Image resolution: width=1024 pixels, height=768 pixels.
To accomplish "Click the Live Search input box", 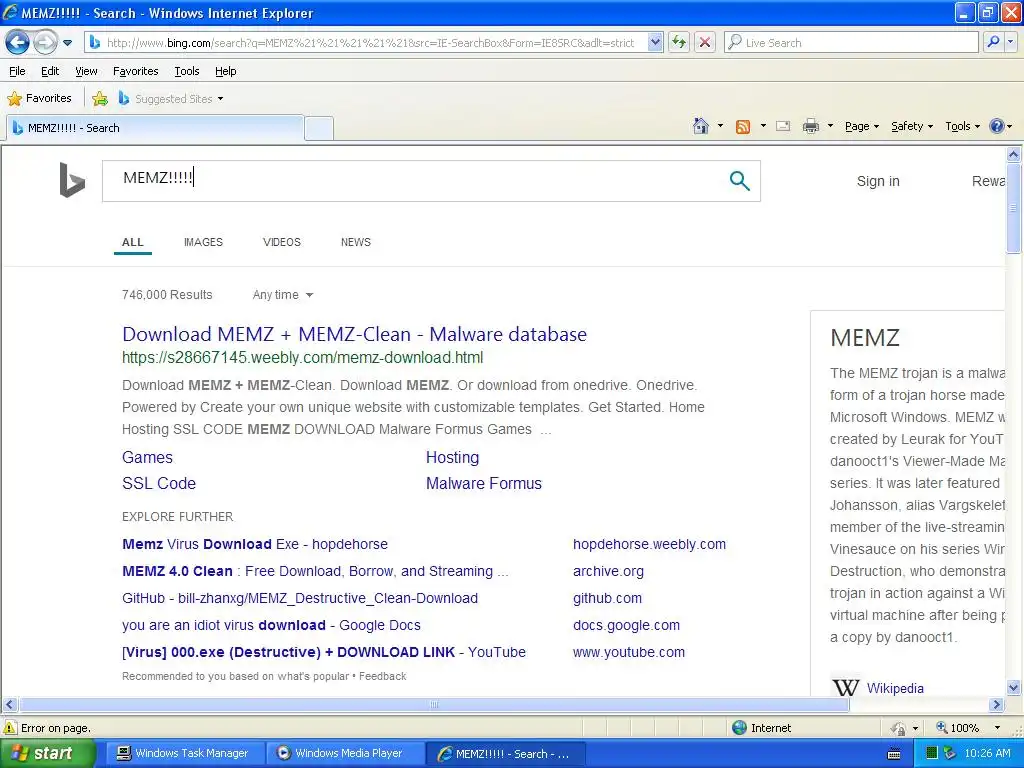I will (x=851, y=43).
